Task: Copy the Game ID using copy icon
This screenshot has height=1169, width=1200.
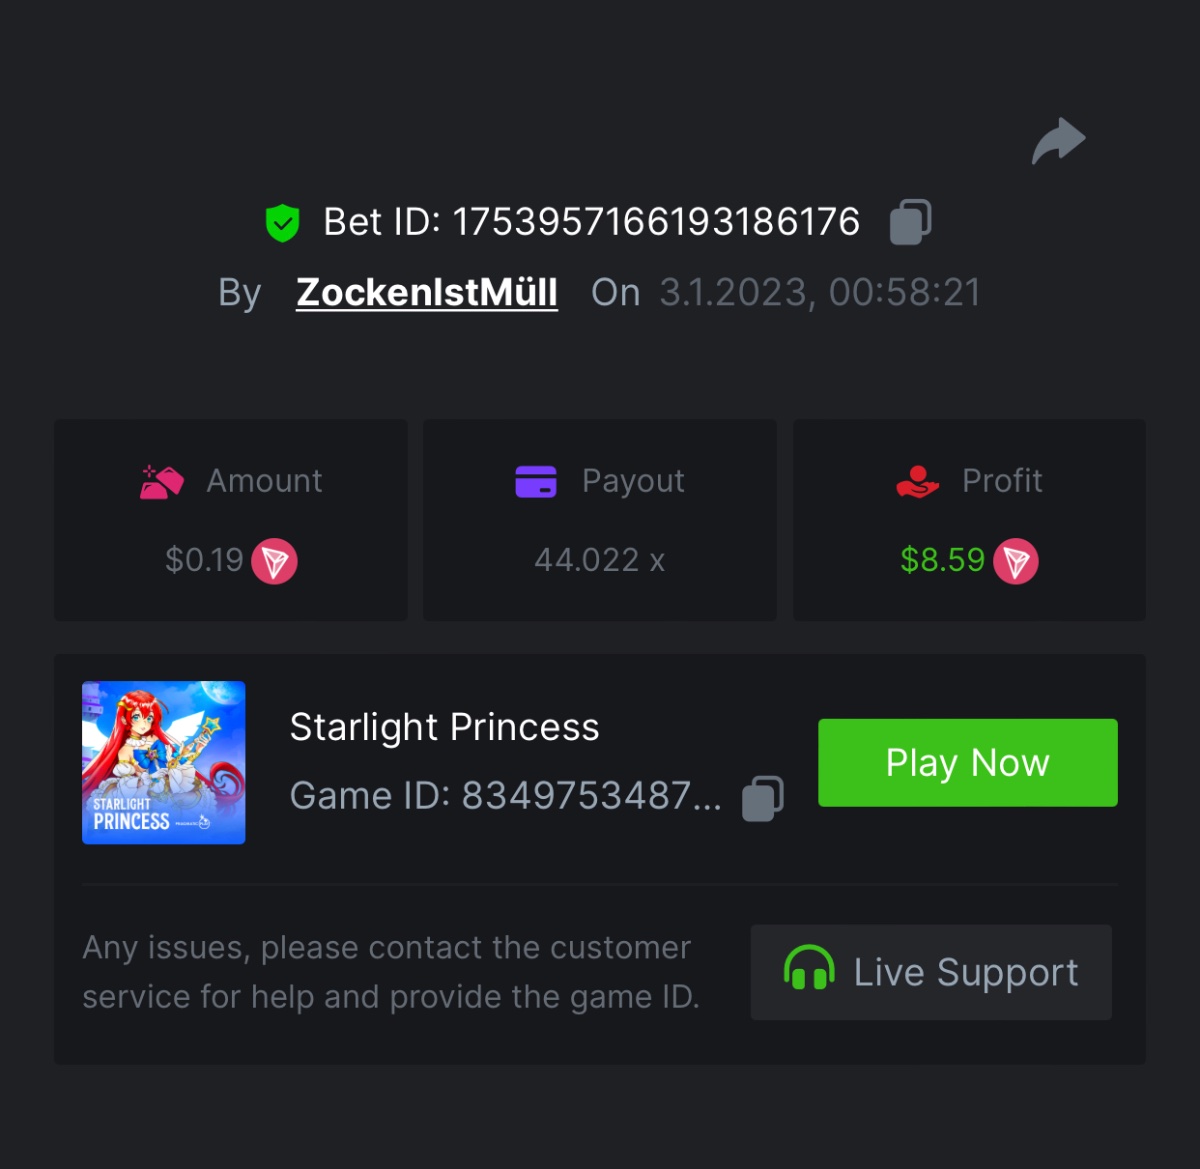Action: (762, 798)
